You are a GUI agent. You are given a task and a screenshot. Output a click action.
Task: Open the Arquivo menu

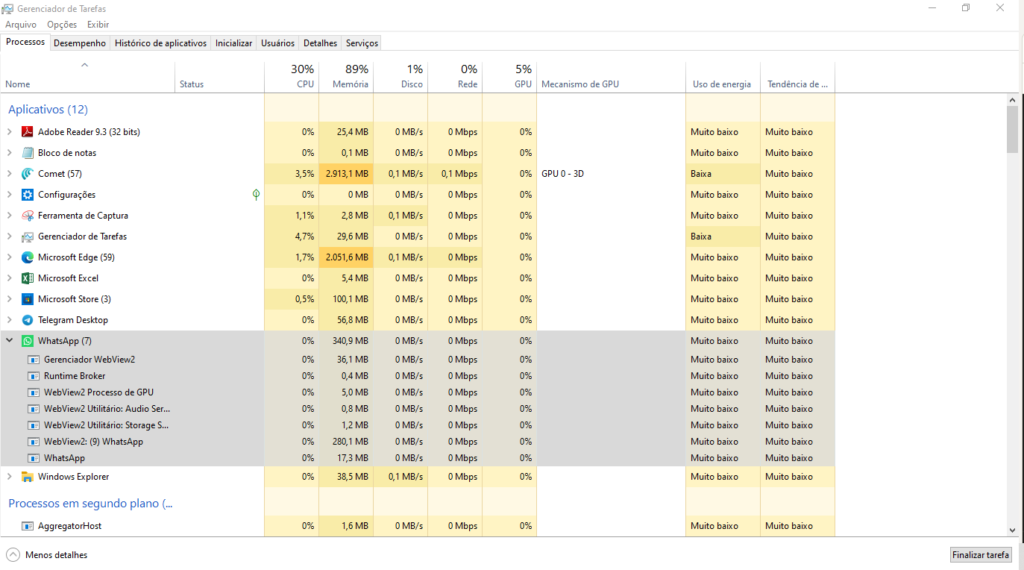[x=21, y=25]
